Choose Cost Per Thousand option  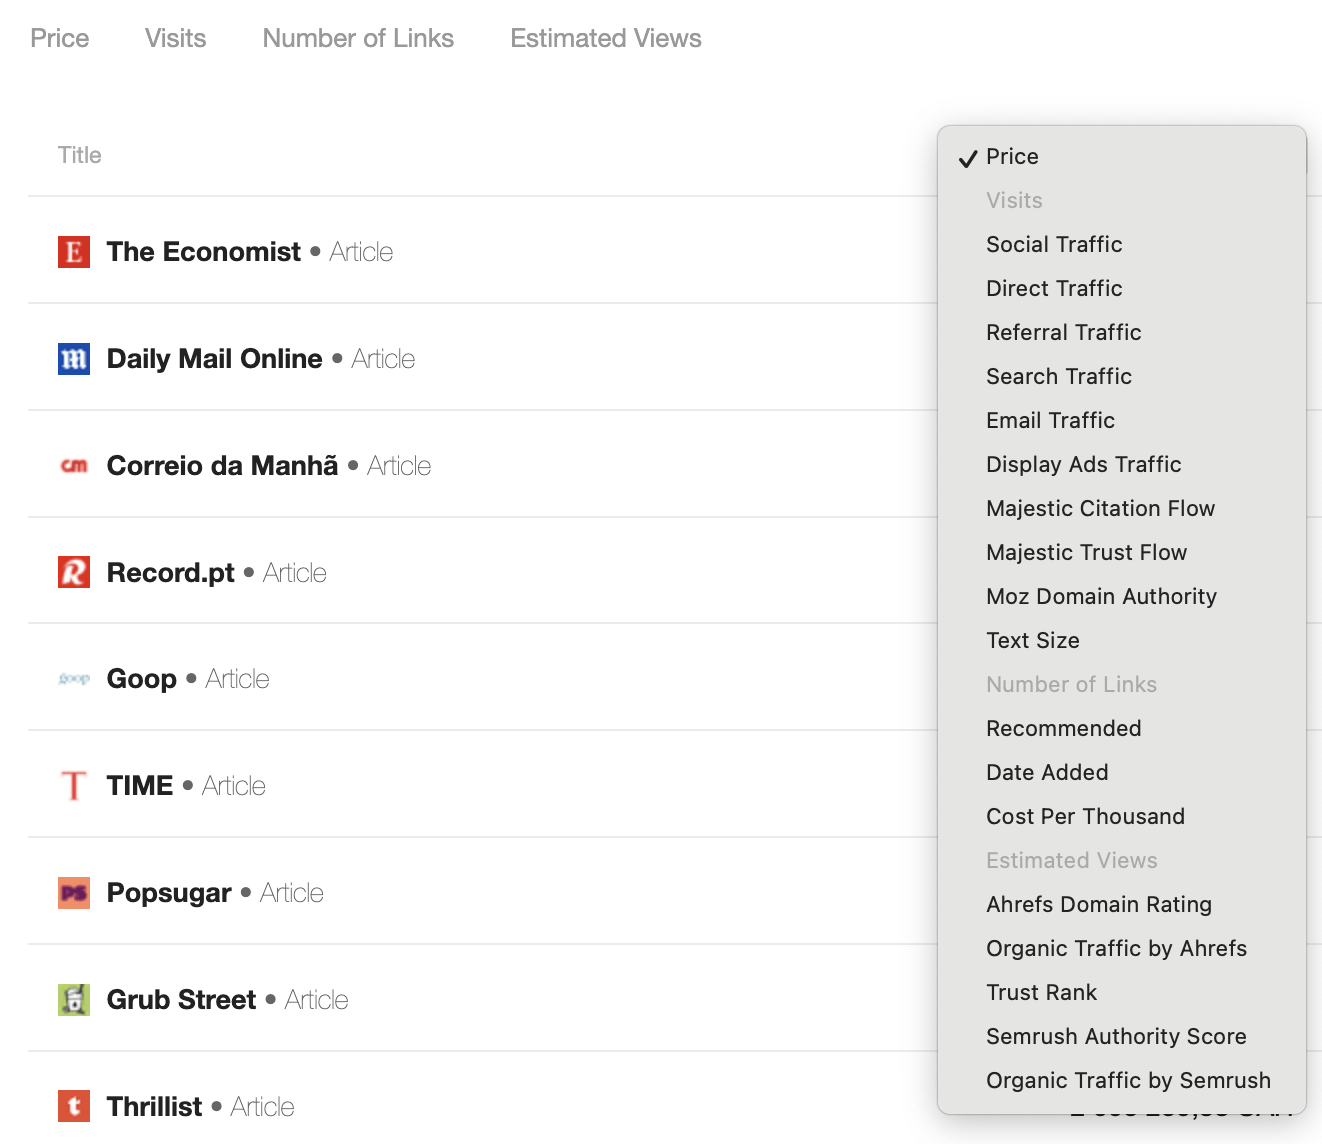point(1122,816)
